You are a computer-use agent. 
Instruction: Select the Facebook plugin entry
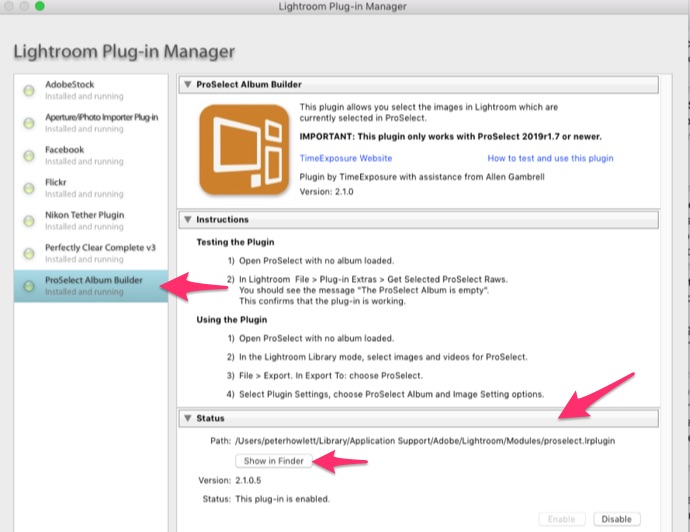tap(91, 155)
